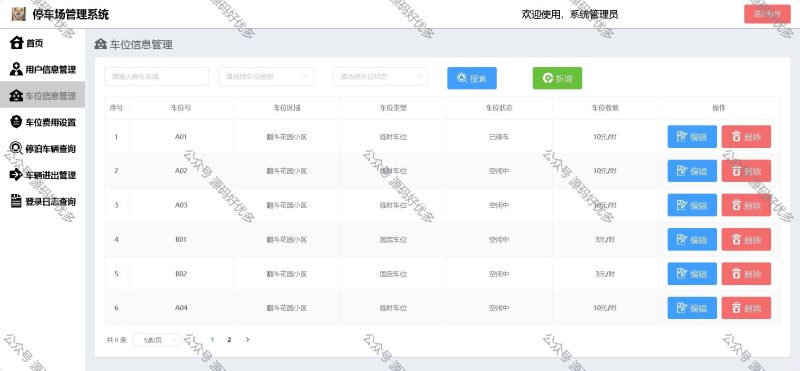Click the blue 搜索 button

point(472,78)
